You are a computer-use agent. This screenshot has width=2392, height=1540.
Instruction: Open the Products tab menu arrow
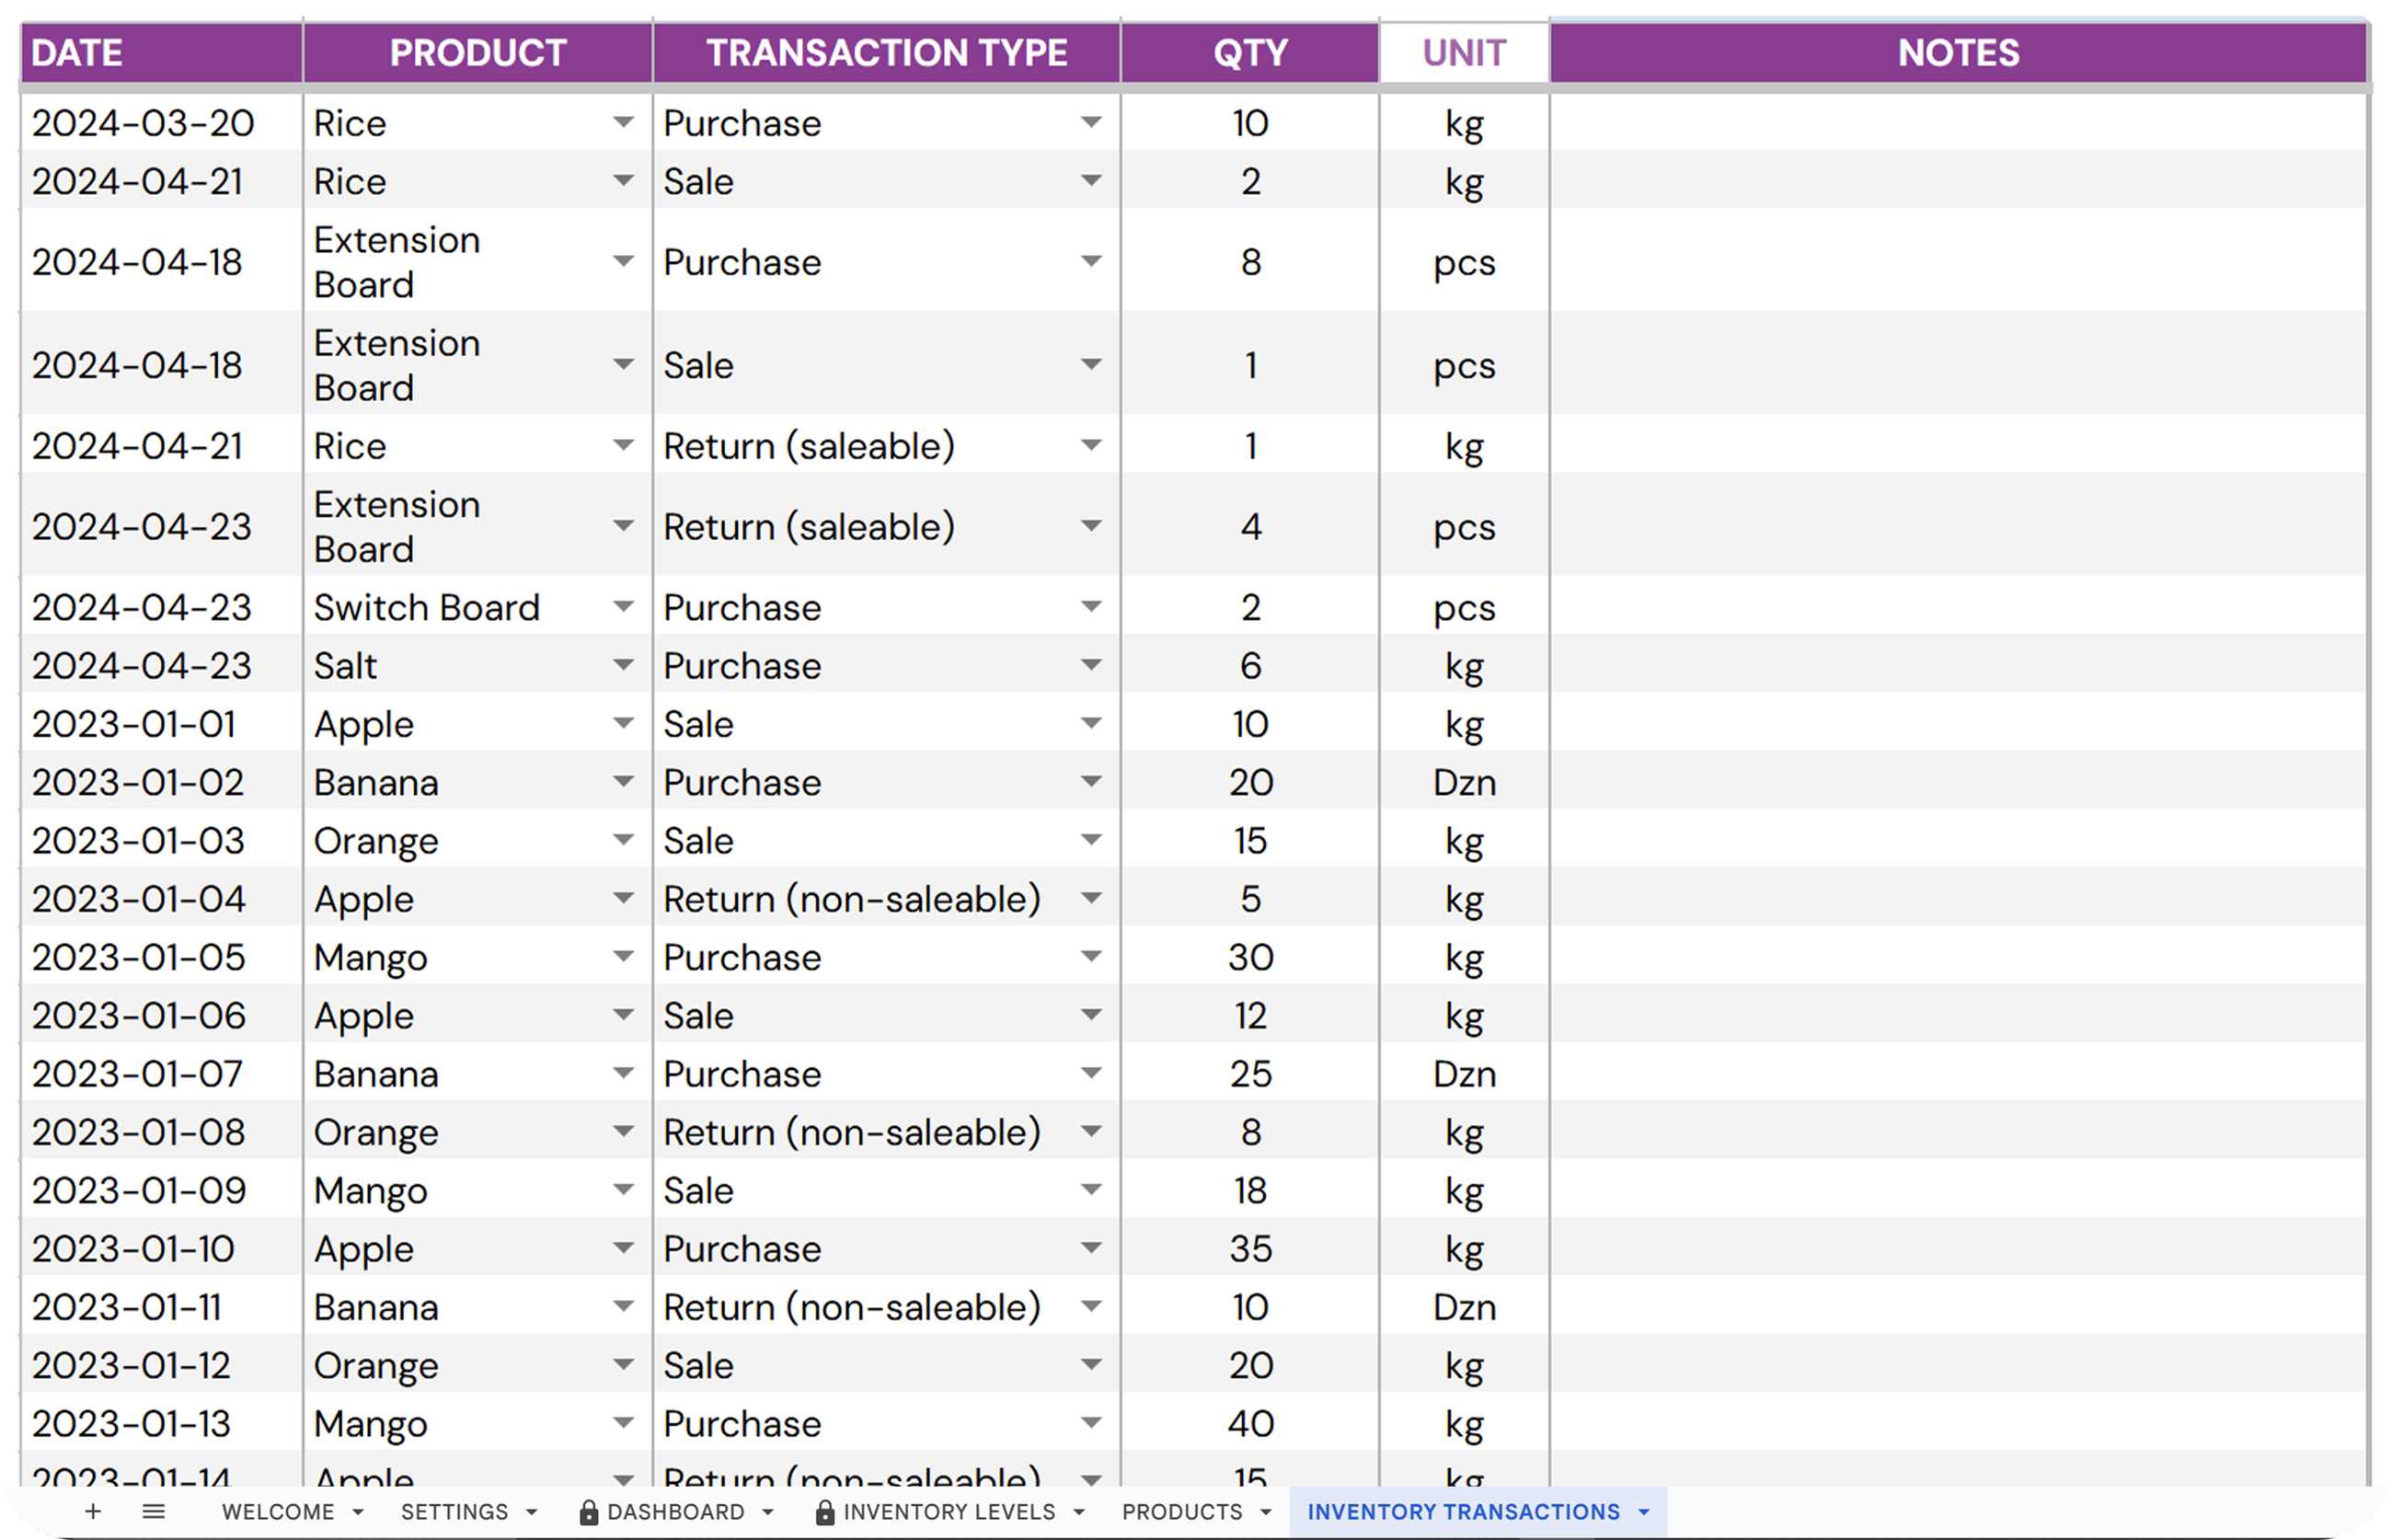pos(1266,1512)
